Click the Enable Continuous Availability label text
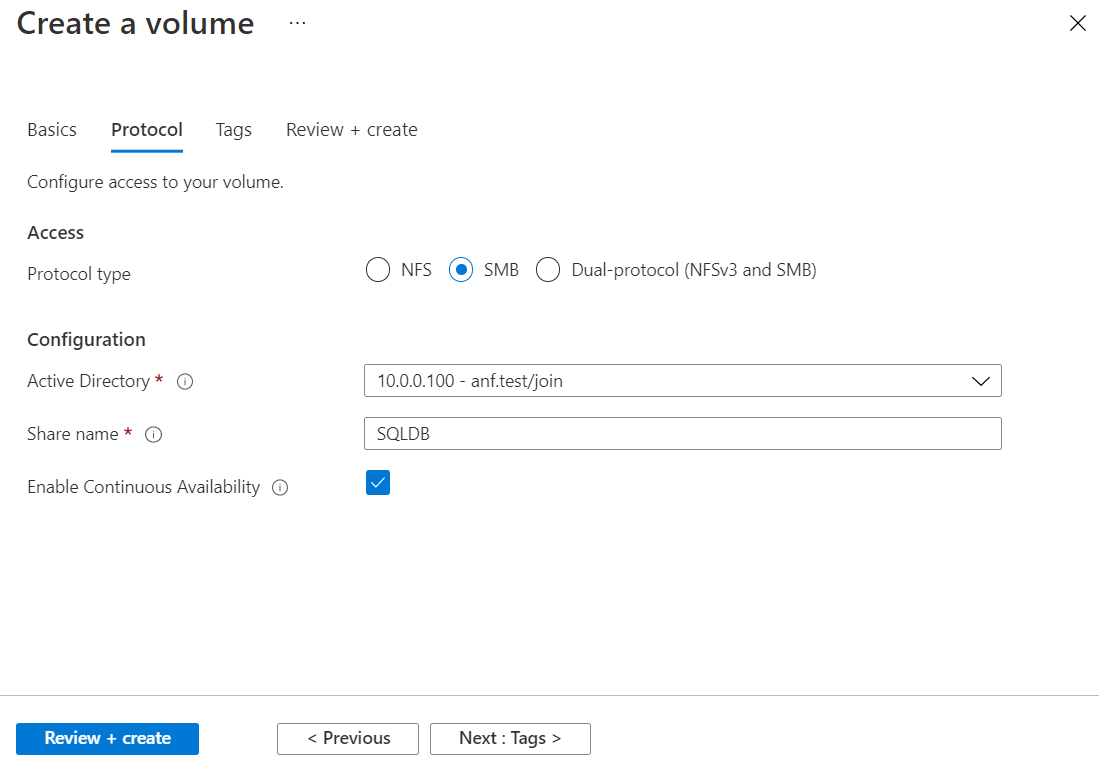Screen dimensions: 1099x762 click(x=143, y=487)
